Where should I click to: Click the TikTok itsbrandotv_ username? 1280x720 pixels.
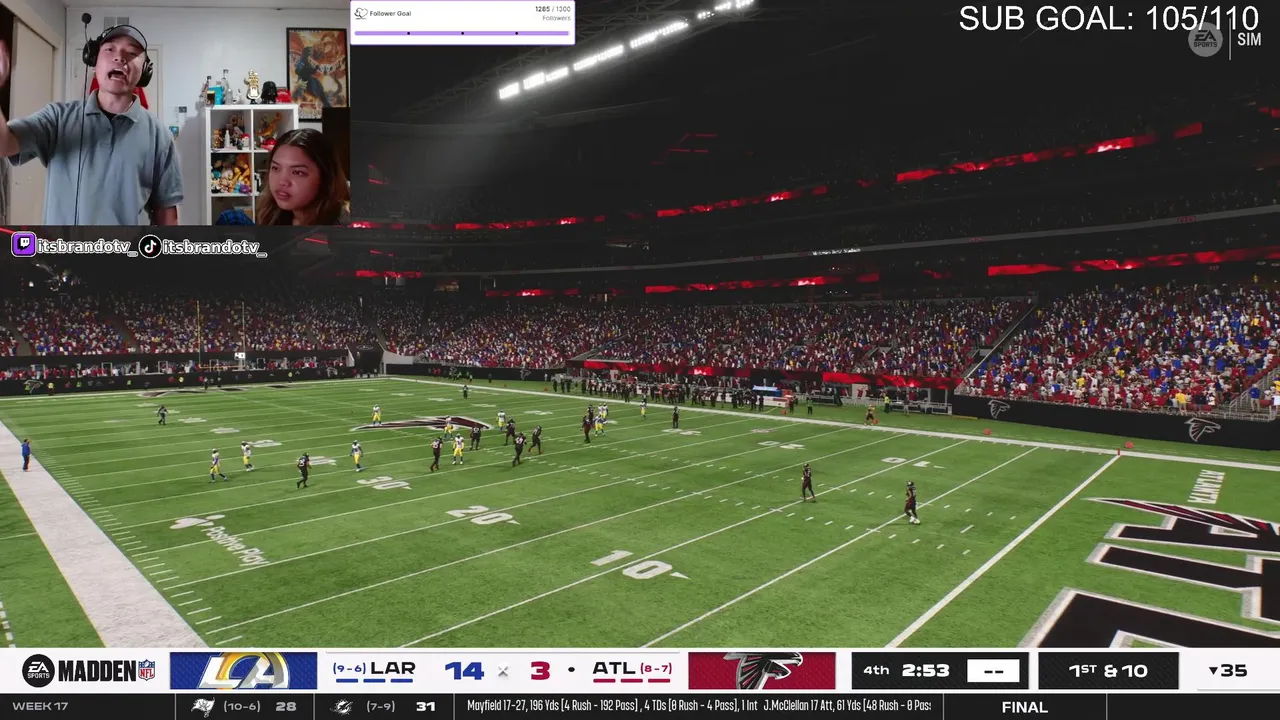(214, 247)
